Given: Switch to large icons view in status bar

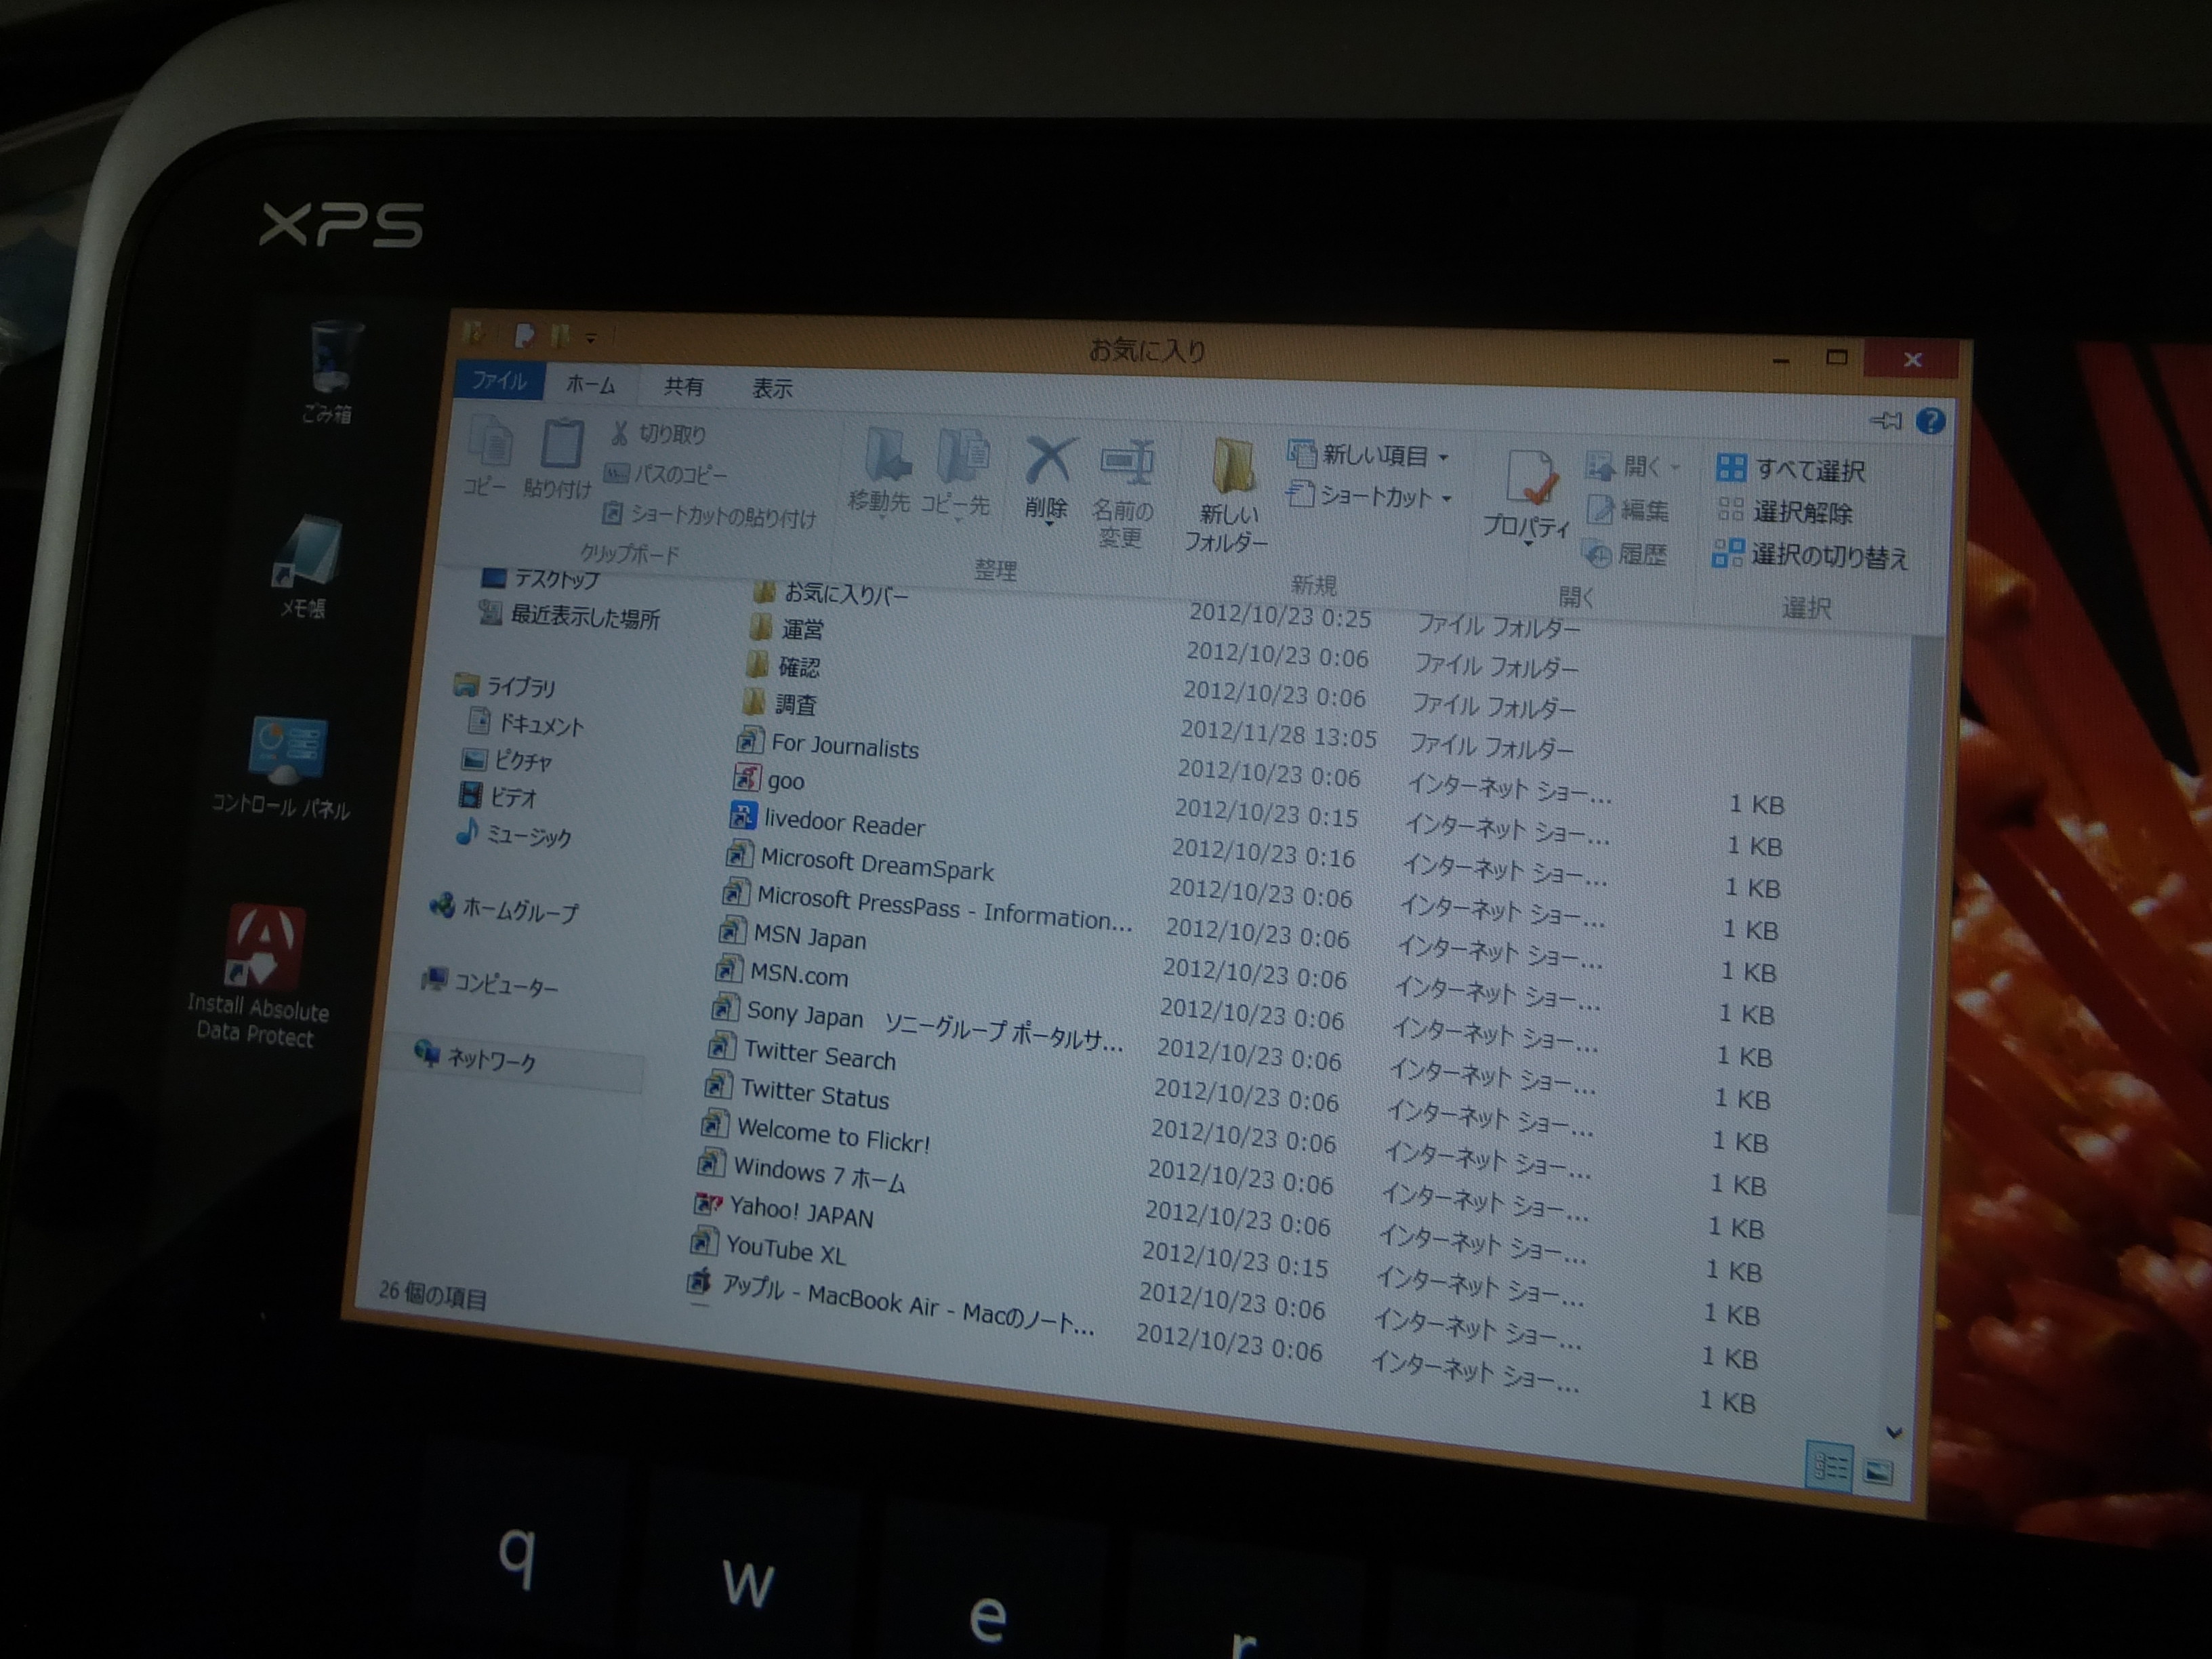Looking at the screenshot, I should (x=1878, y=1472).
